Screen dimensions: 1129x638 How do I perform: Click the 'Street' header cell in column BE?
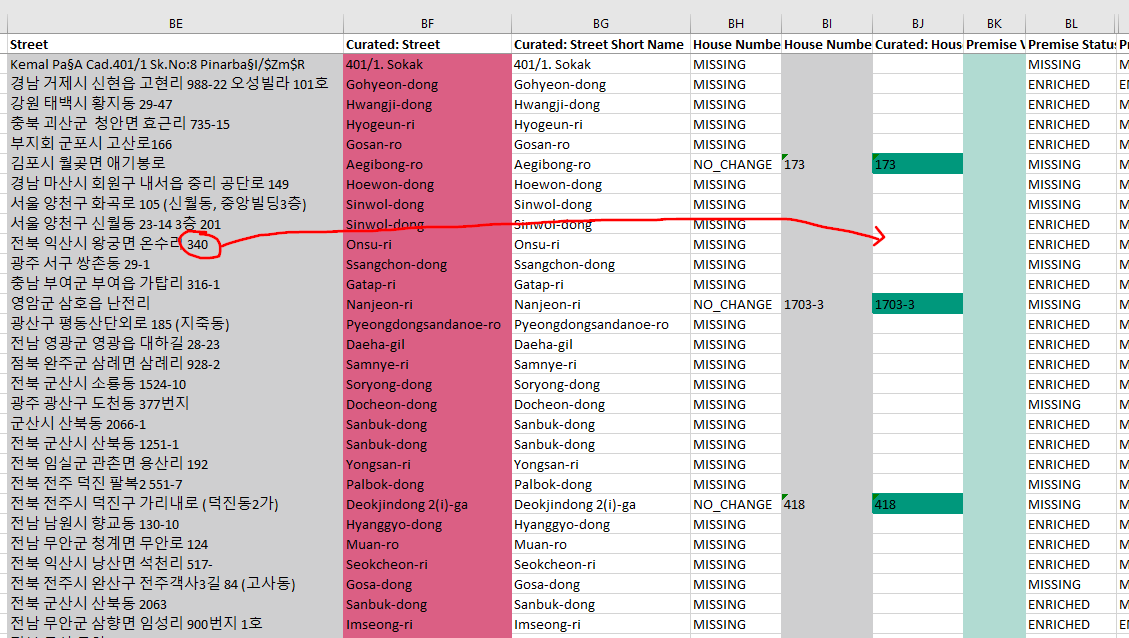[175, 44]
